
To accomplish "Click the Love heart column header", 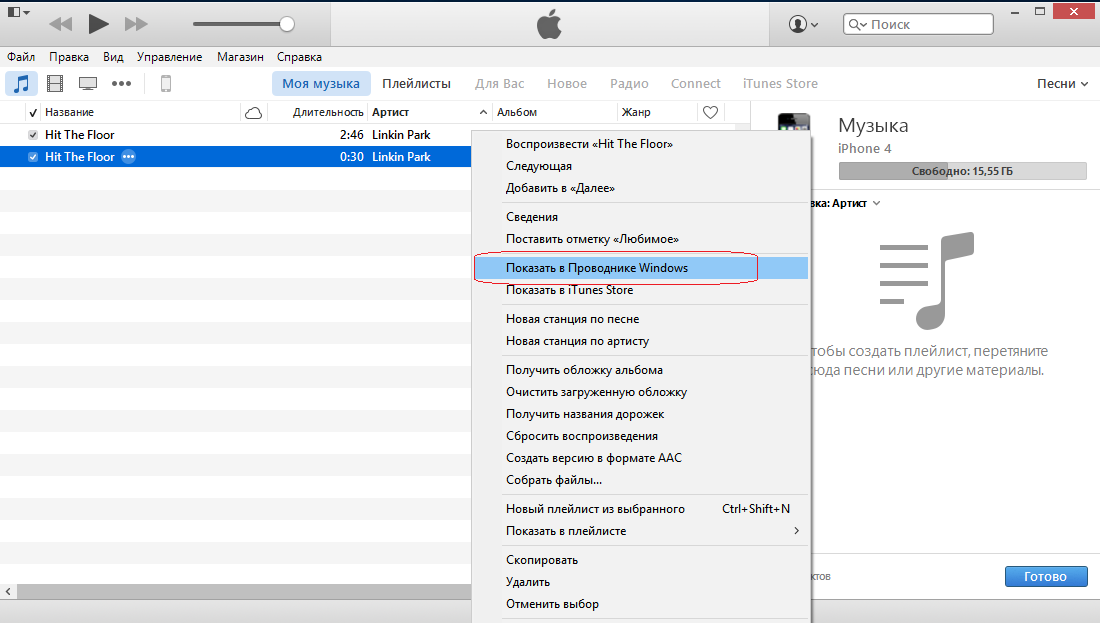I will [x=711, y=112].
